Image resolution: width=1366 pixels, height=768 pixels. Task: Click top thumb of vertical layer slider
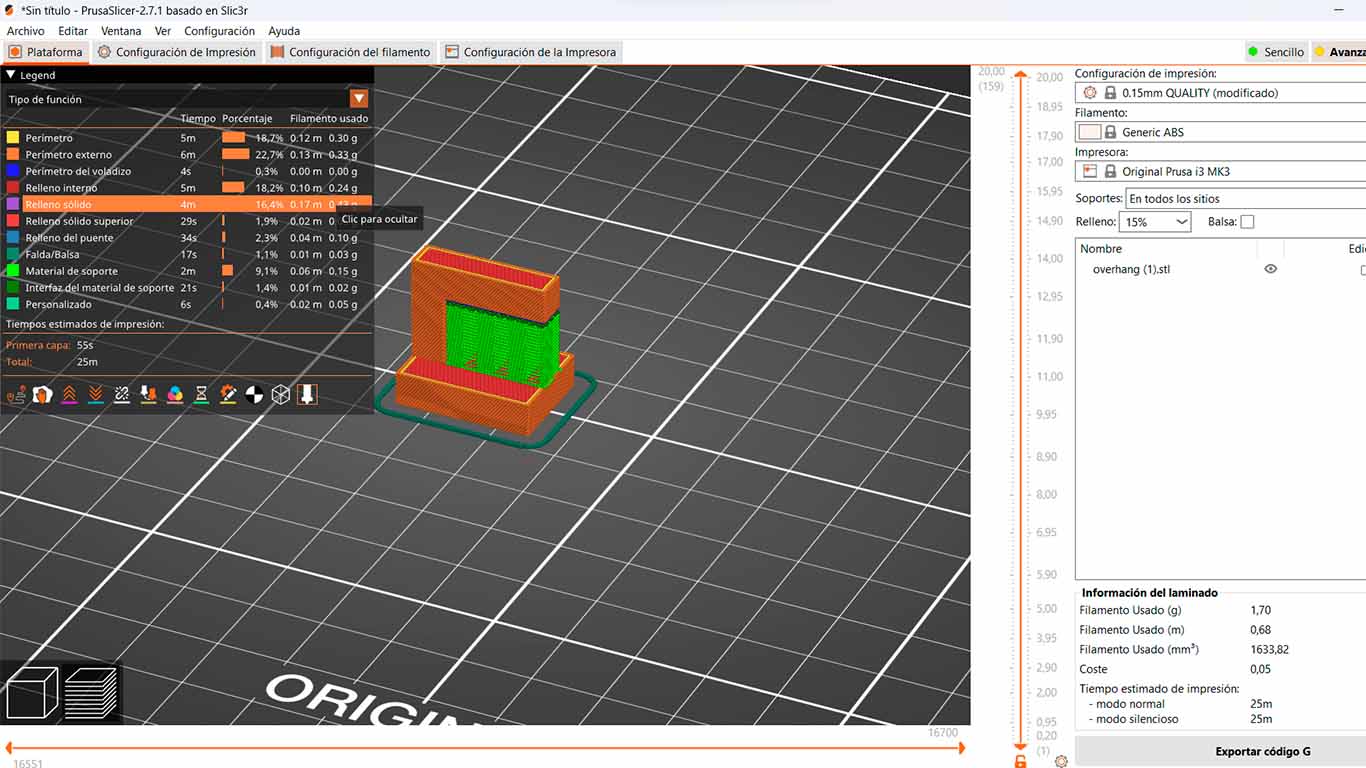coord(1020,75)
